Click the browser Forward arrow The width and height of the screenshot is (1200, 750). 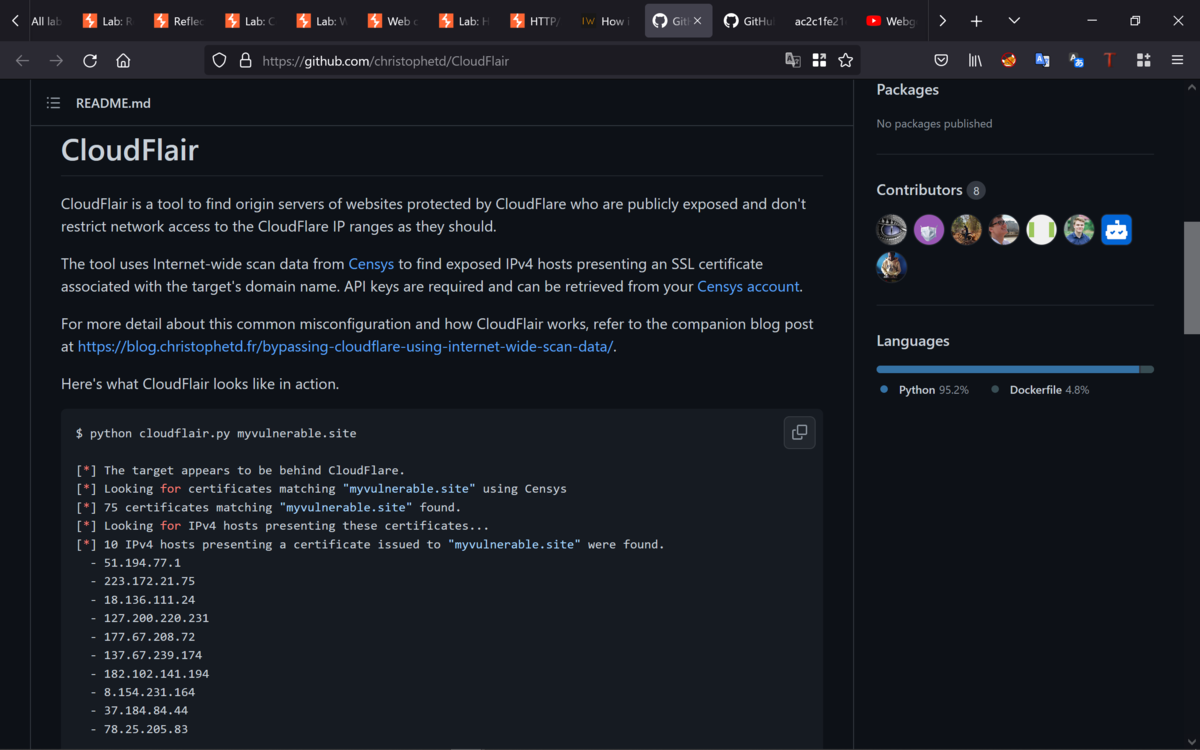(56, 60)
